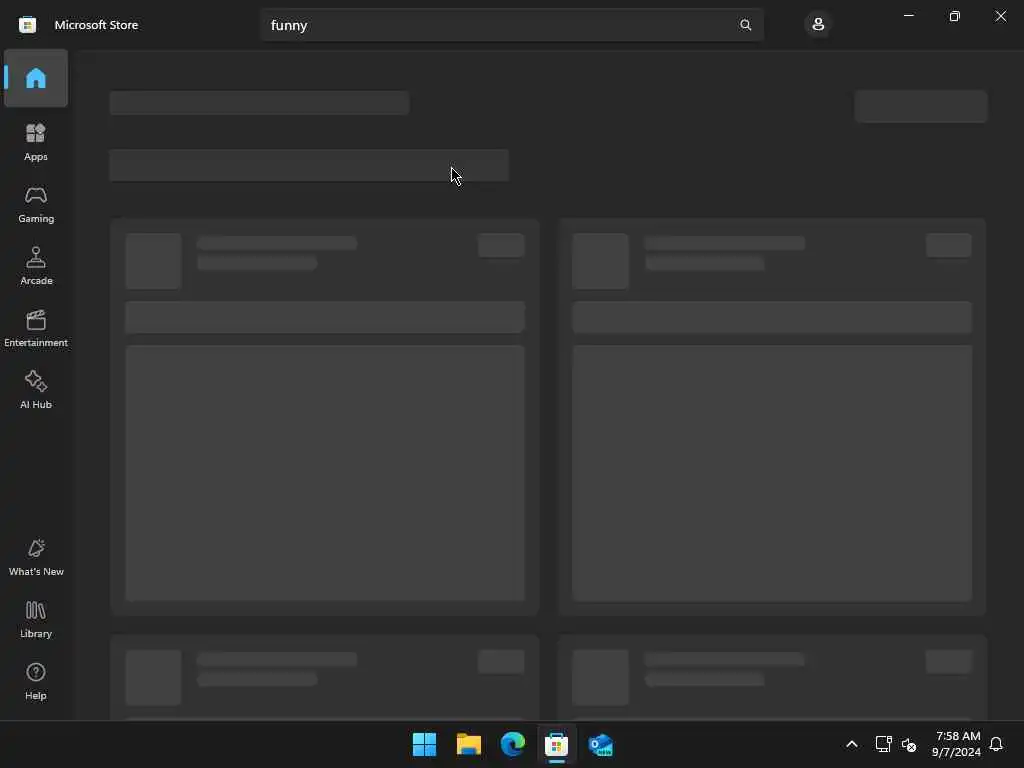
Task: Open the Gaming section
Action: click(x=36, y=204)
